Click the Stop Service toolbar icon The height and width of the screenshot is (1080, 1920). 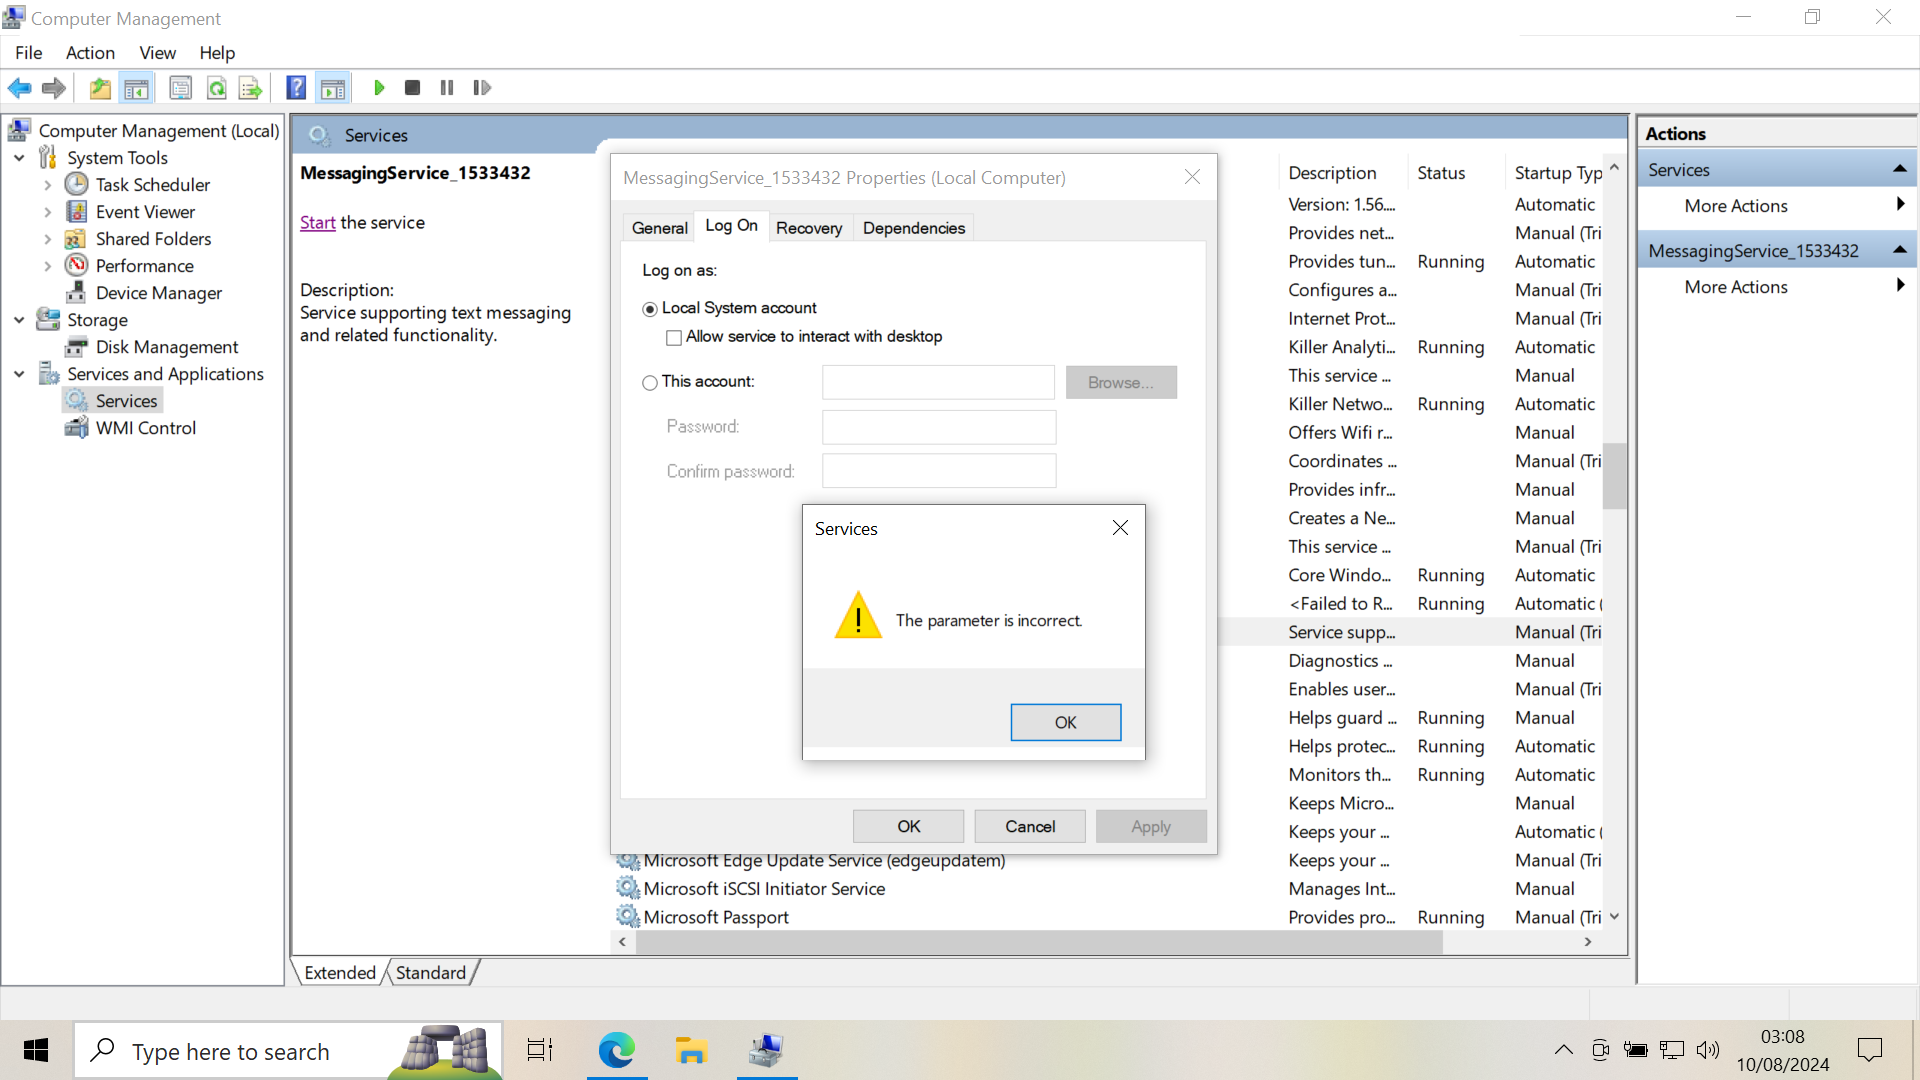click(x=412, y=88)
